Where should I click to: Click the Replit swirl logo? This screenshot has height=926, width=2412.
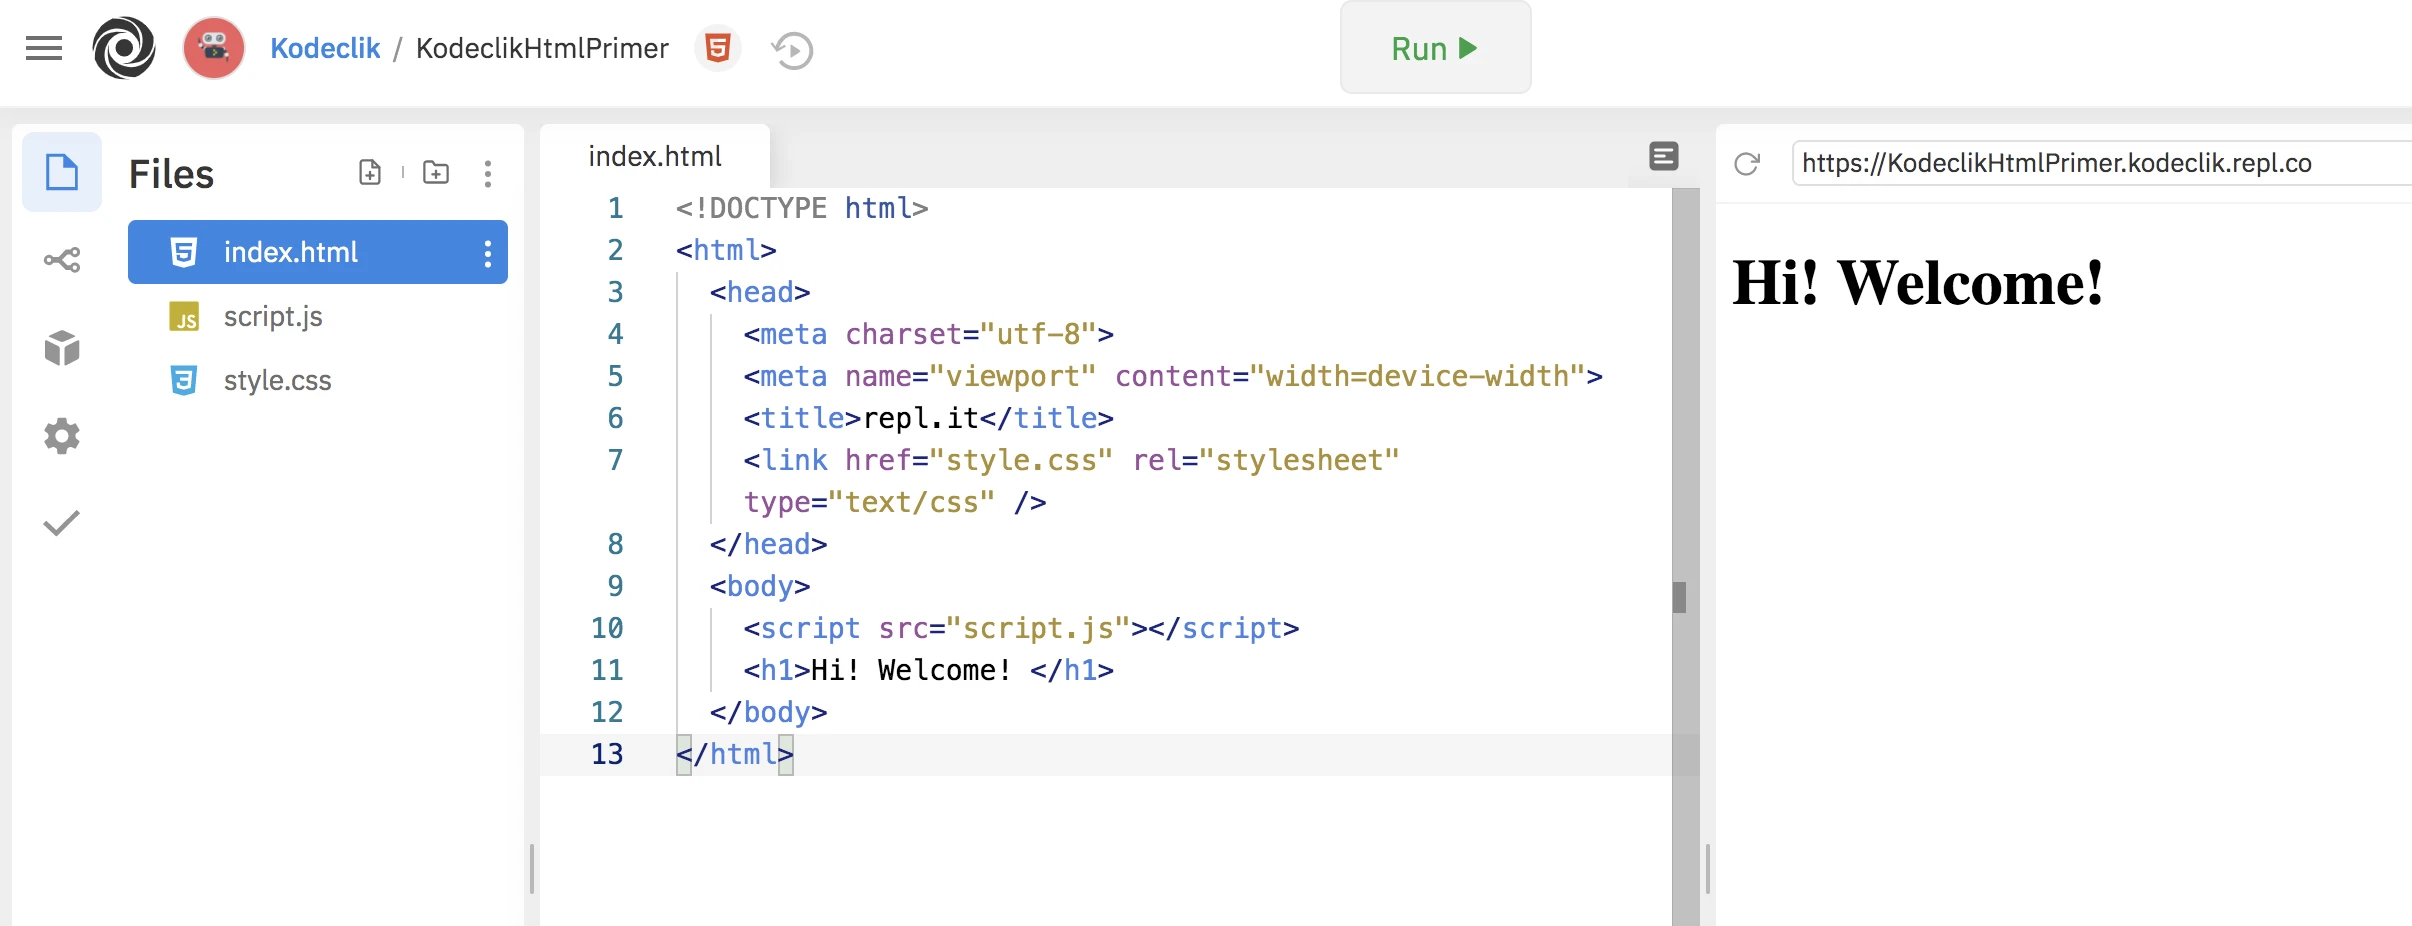click(124, 48)
